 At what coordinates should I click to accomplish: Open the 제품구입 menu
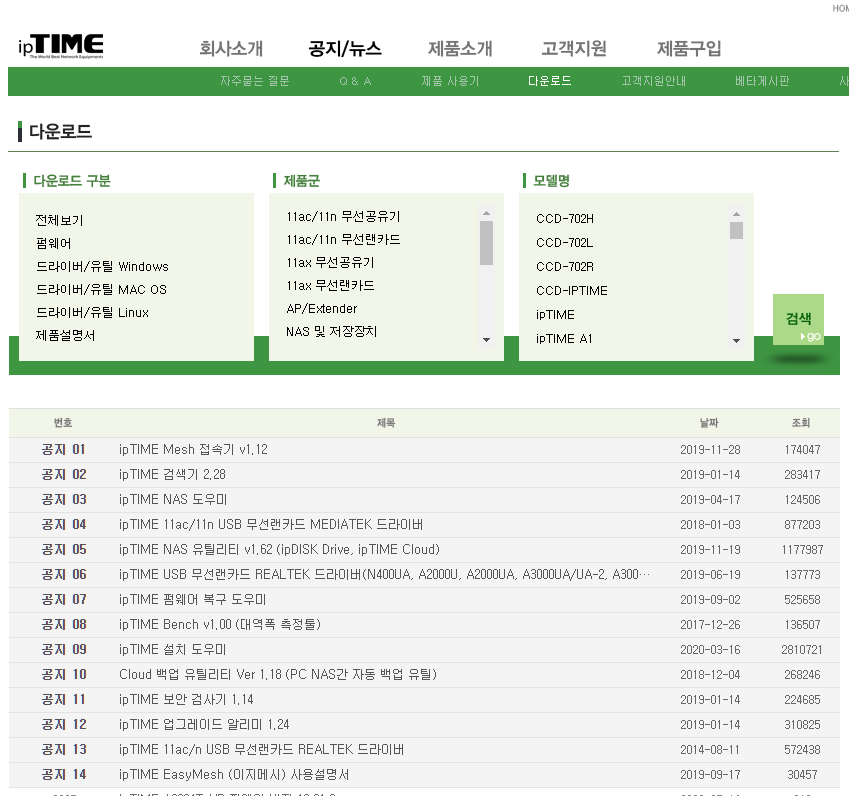pos(689,48)
